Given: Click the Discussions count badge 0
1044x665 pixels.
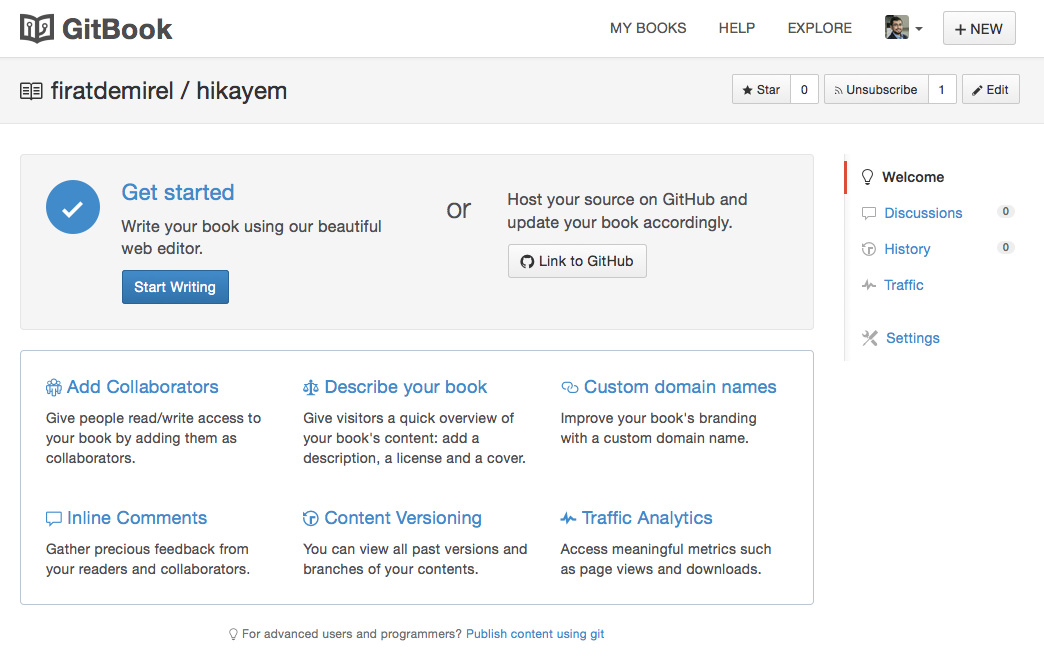Looking at the screenshot, I should [x=1005, y=212].
